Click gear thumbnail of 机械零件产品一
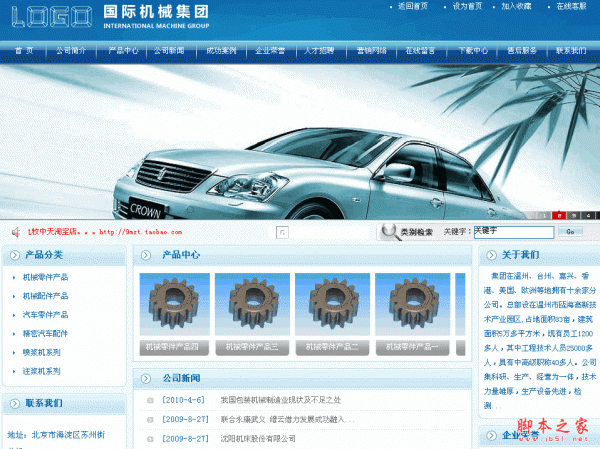 [412, 304]
